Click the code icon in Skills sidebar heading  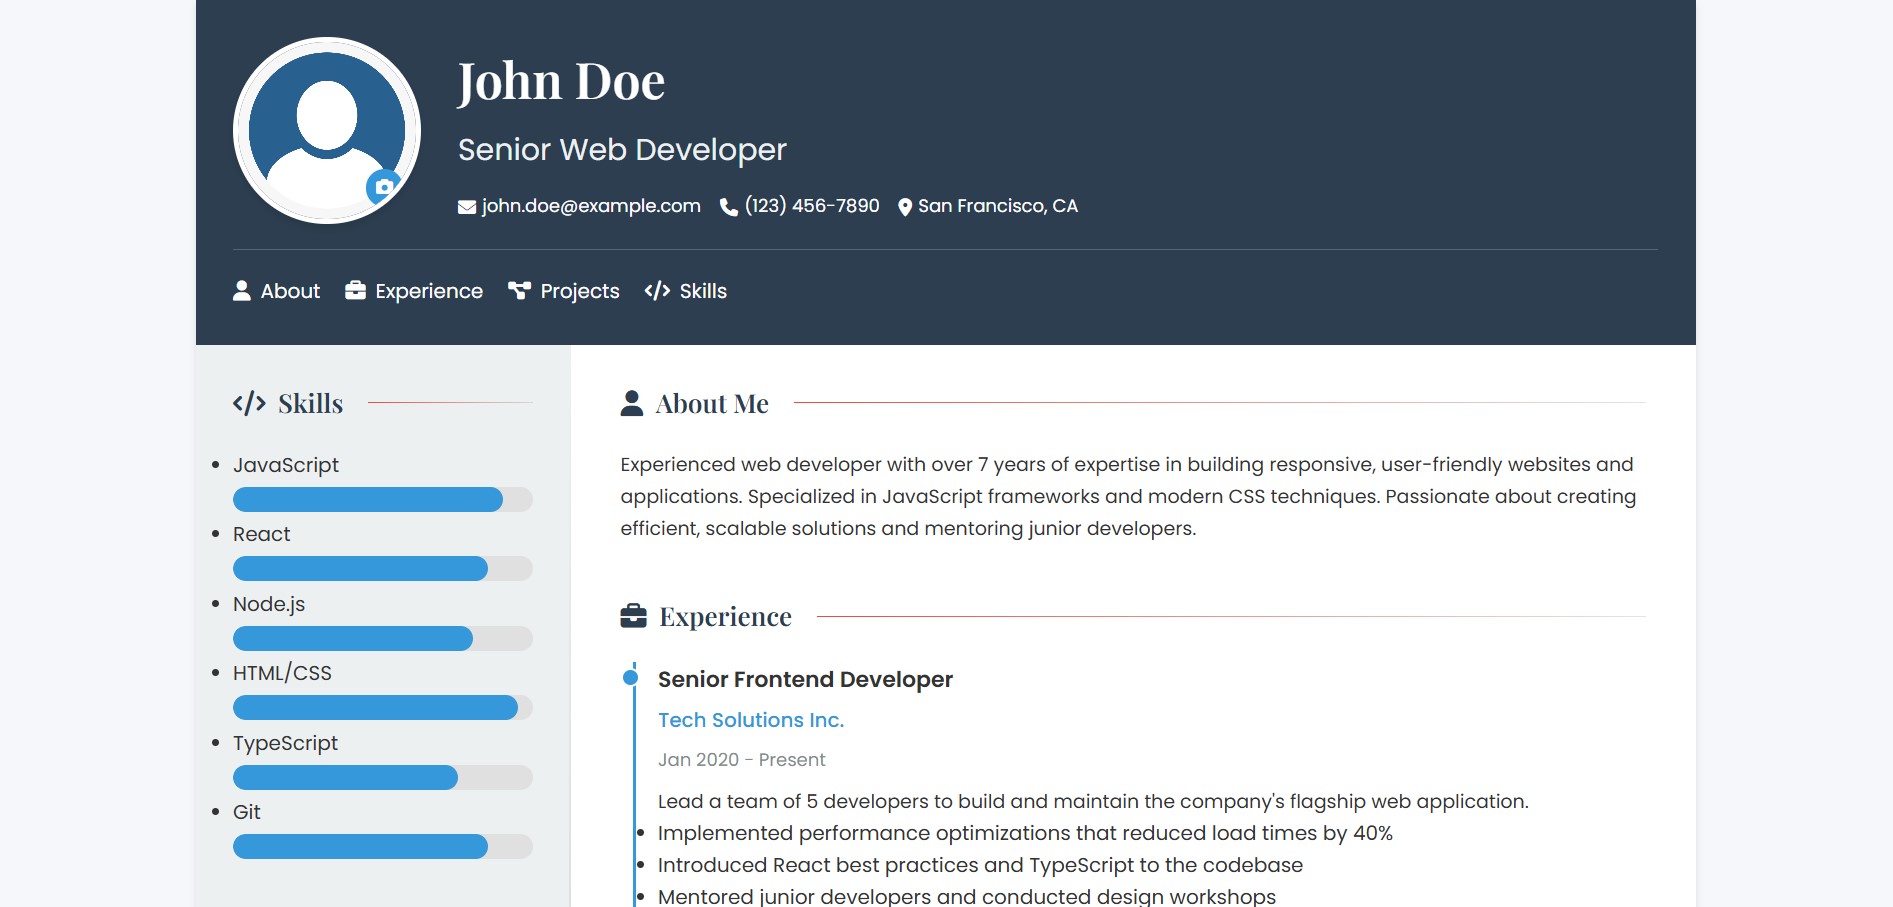[x=249, y=403]
